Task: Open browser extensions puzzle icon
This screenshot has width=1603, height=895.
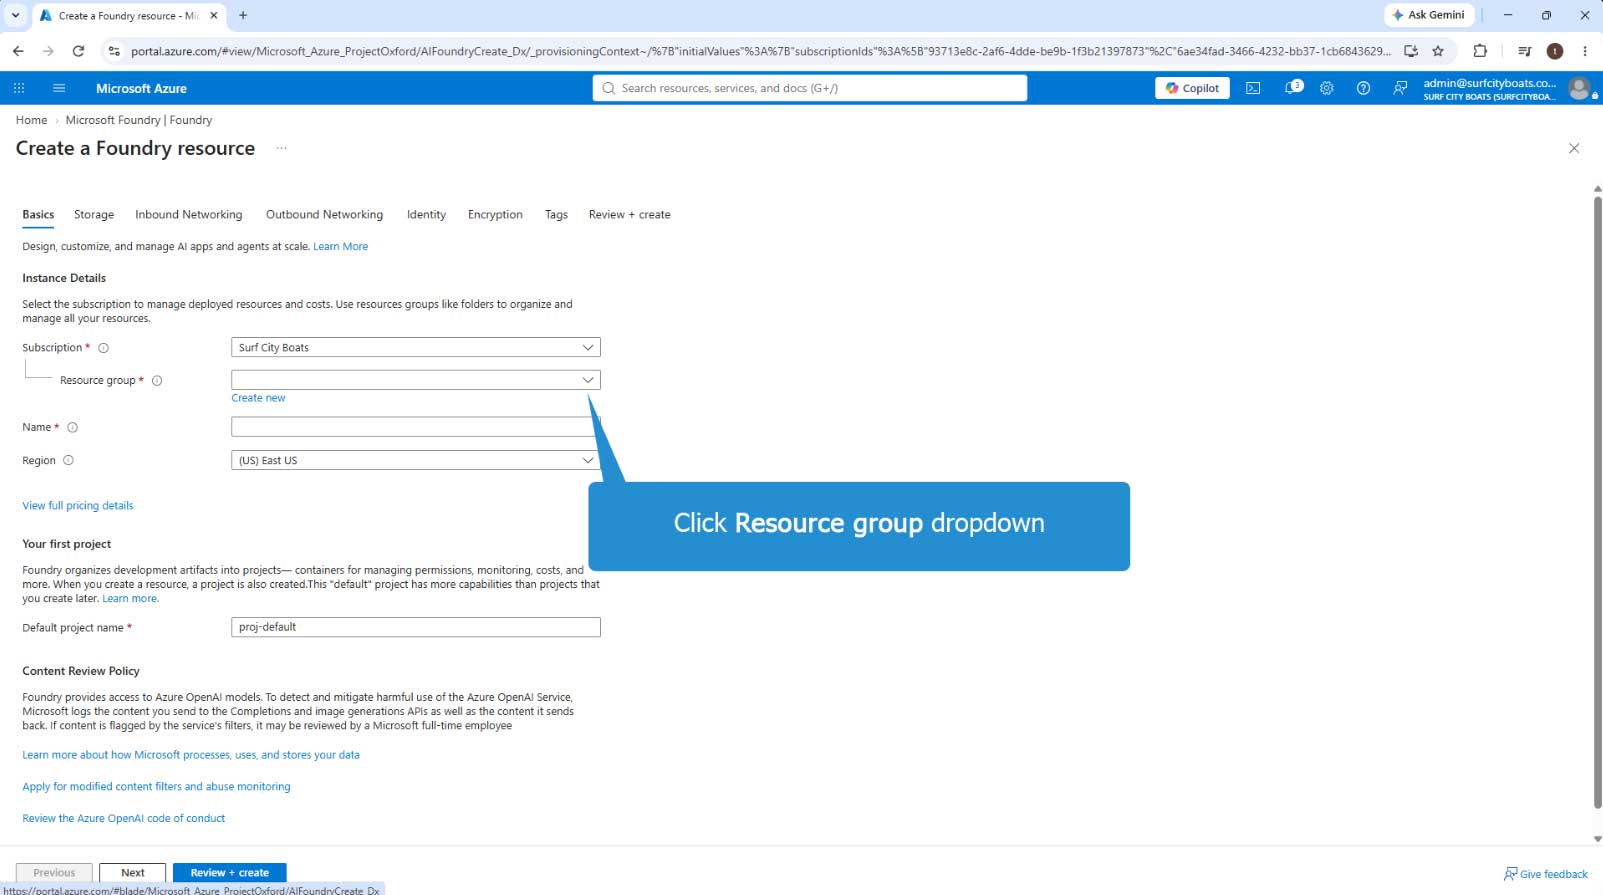Action: [1480, 51]
